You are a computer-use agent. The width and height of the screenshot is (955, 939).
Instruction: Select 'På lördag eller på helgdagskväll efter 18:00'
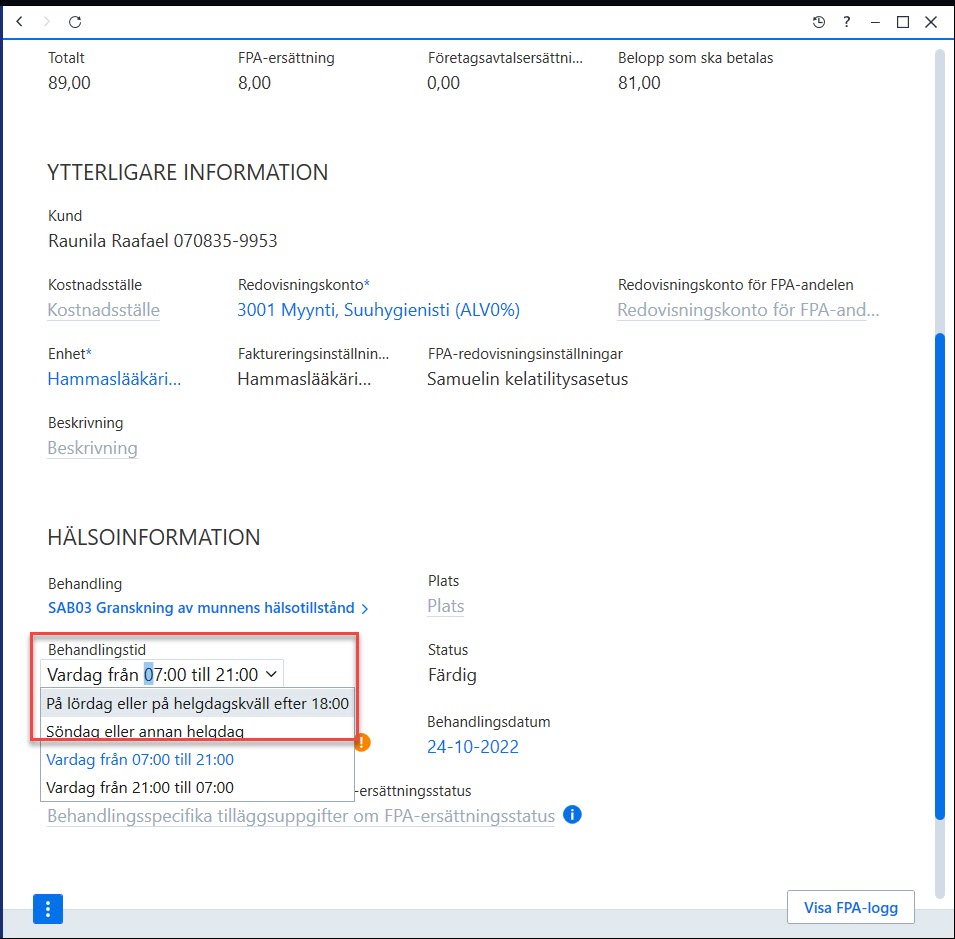(x=197, y=703)
